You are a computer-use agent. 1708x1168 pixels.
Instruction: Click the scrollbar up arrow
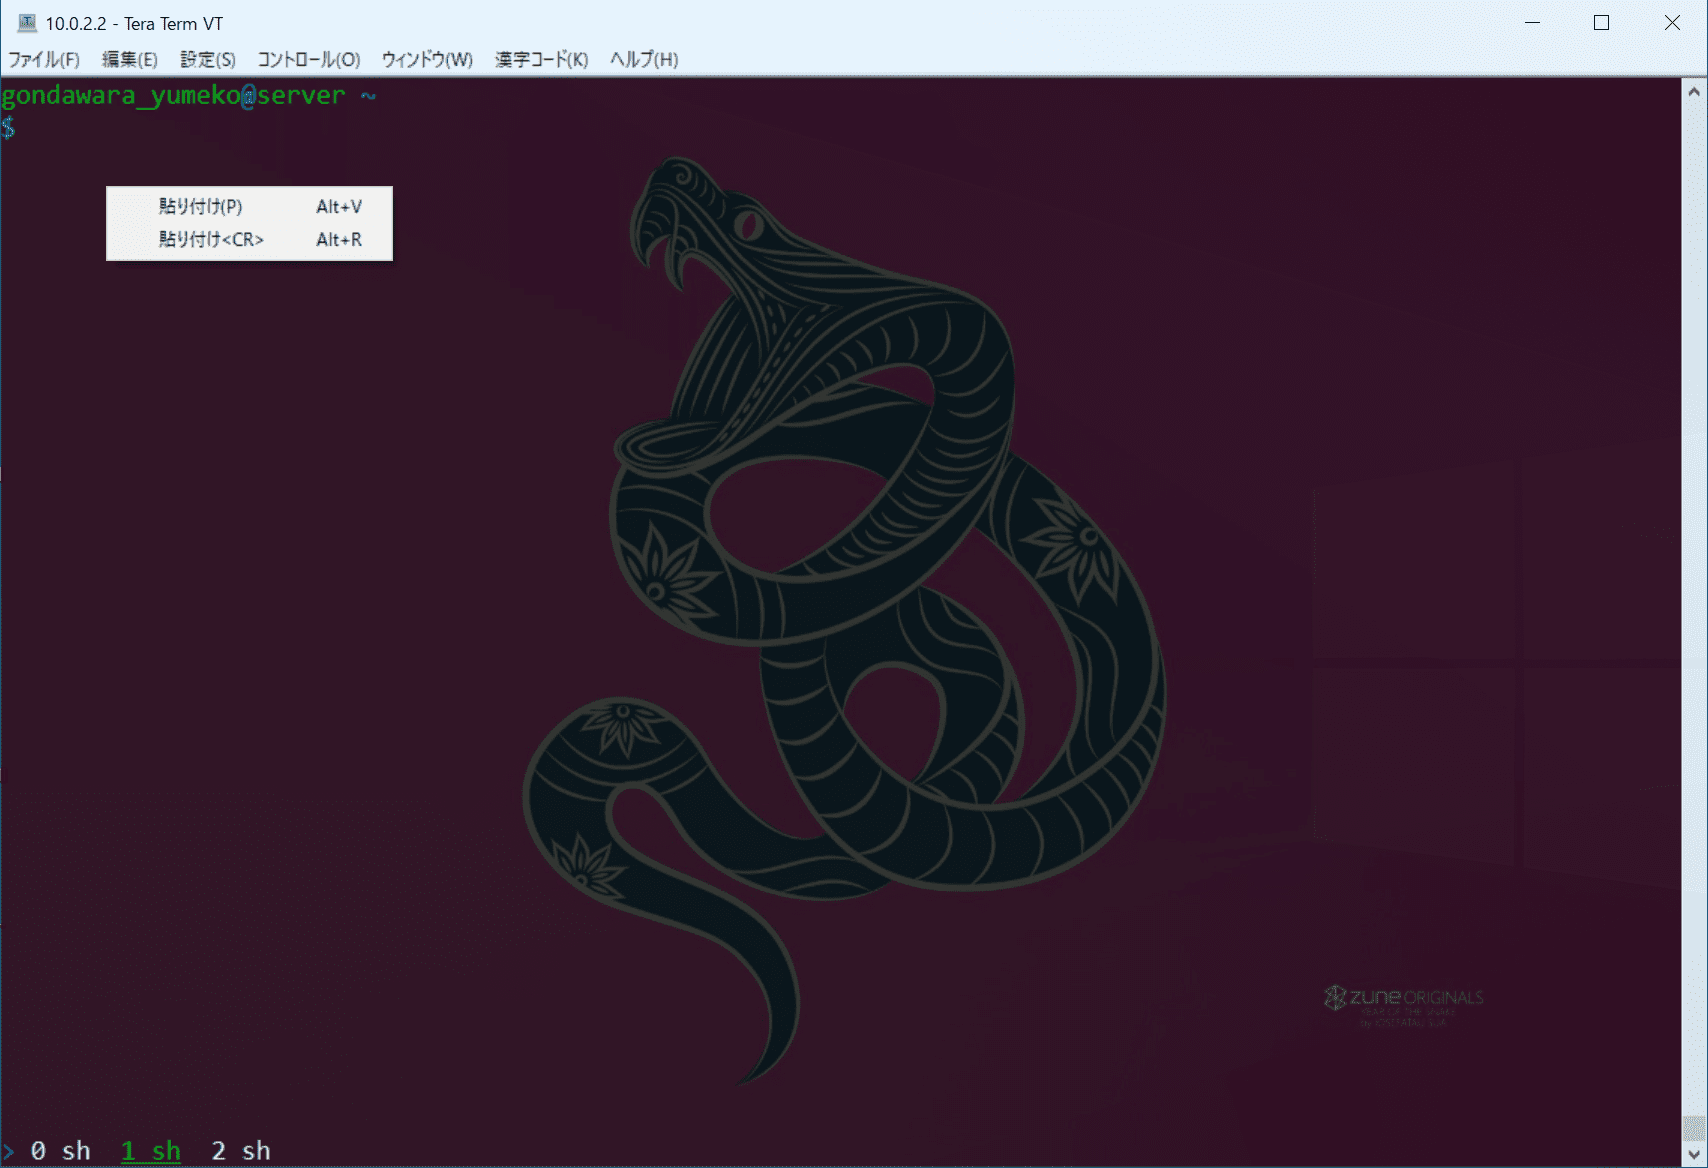1694,91
